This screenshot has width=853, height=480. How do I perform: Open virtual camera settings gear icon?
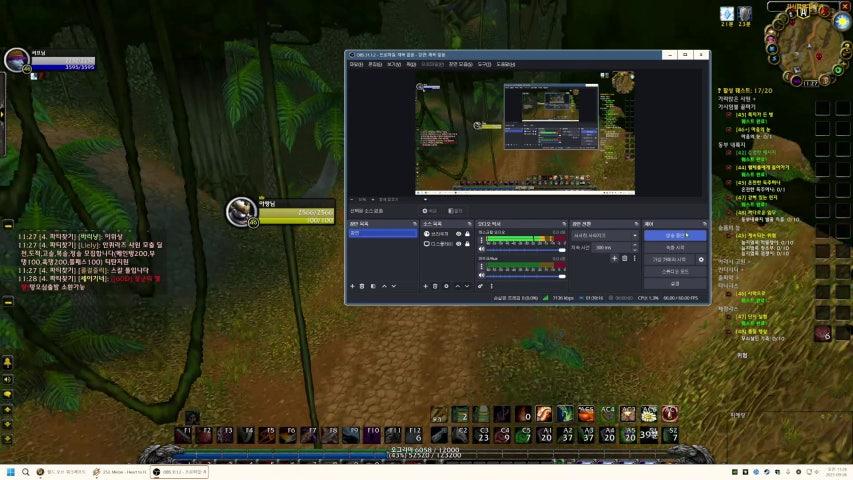click(701, 260)
